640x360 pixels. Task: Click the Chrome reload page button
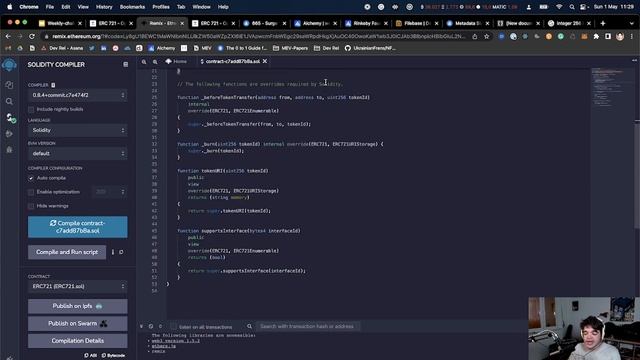32,36
